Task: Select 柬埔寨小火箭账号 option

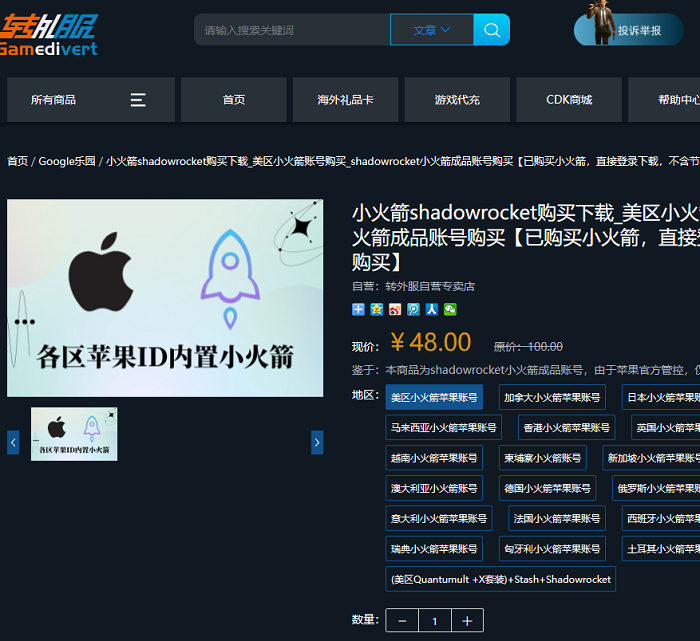Action: 543,458
